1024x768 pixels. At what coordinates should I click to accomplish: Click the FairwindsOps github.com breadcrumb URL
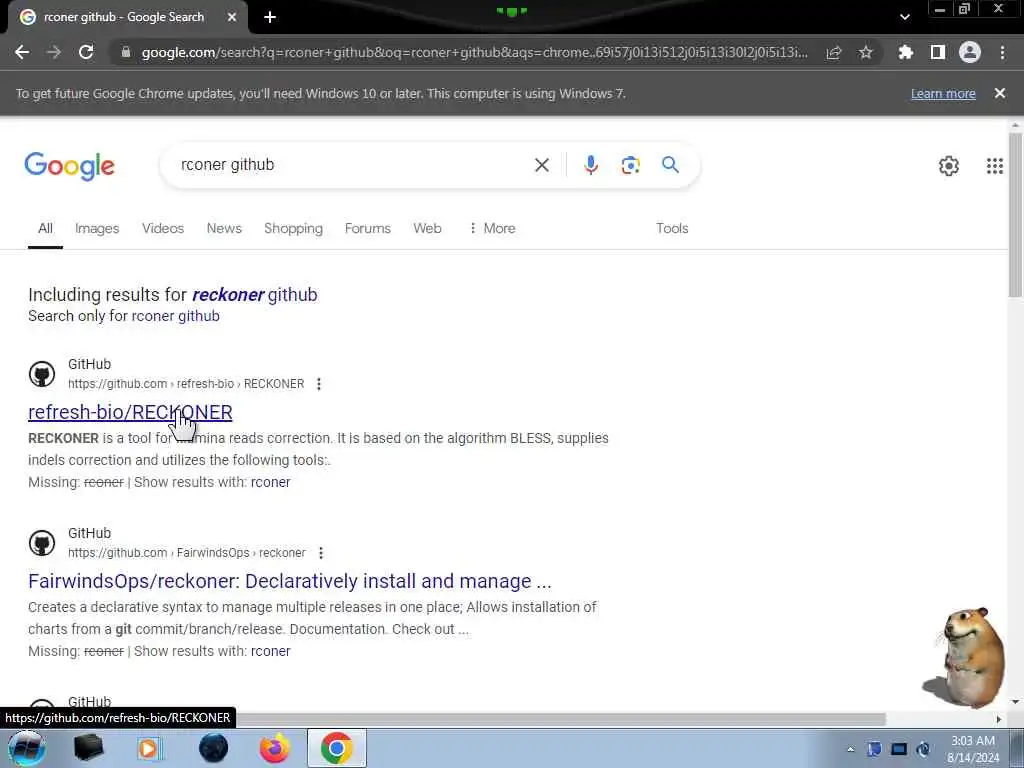(187, 553)
